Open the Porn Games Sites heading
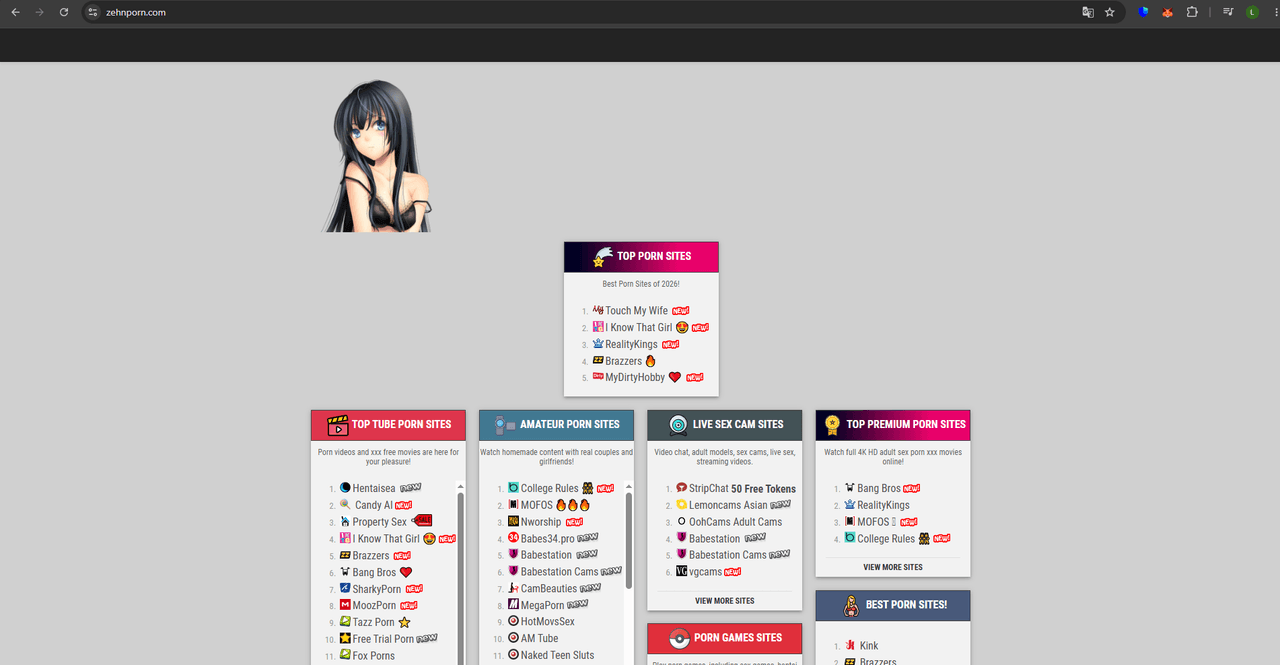The image size is (1280, 665). click(738, 638)
